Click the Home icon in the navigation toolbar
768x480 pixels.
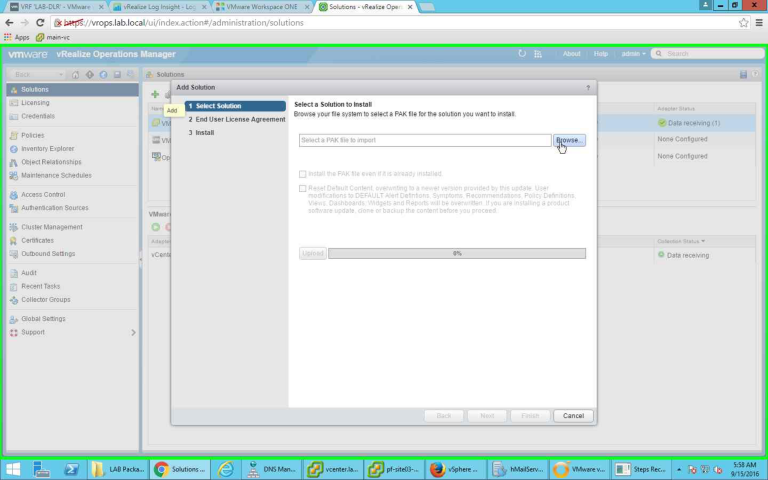click(x=77, y=75)
